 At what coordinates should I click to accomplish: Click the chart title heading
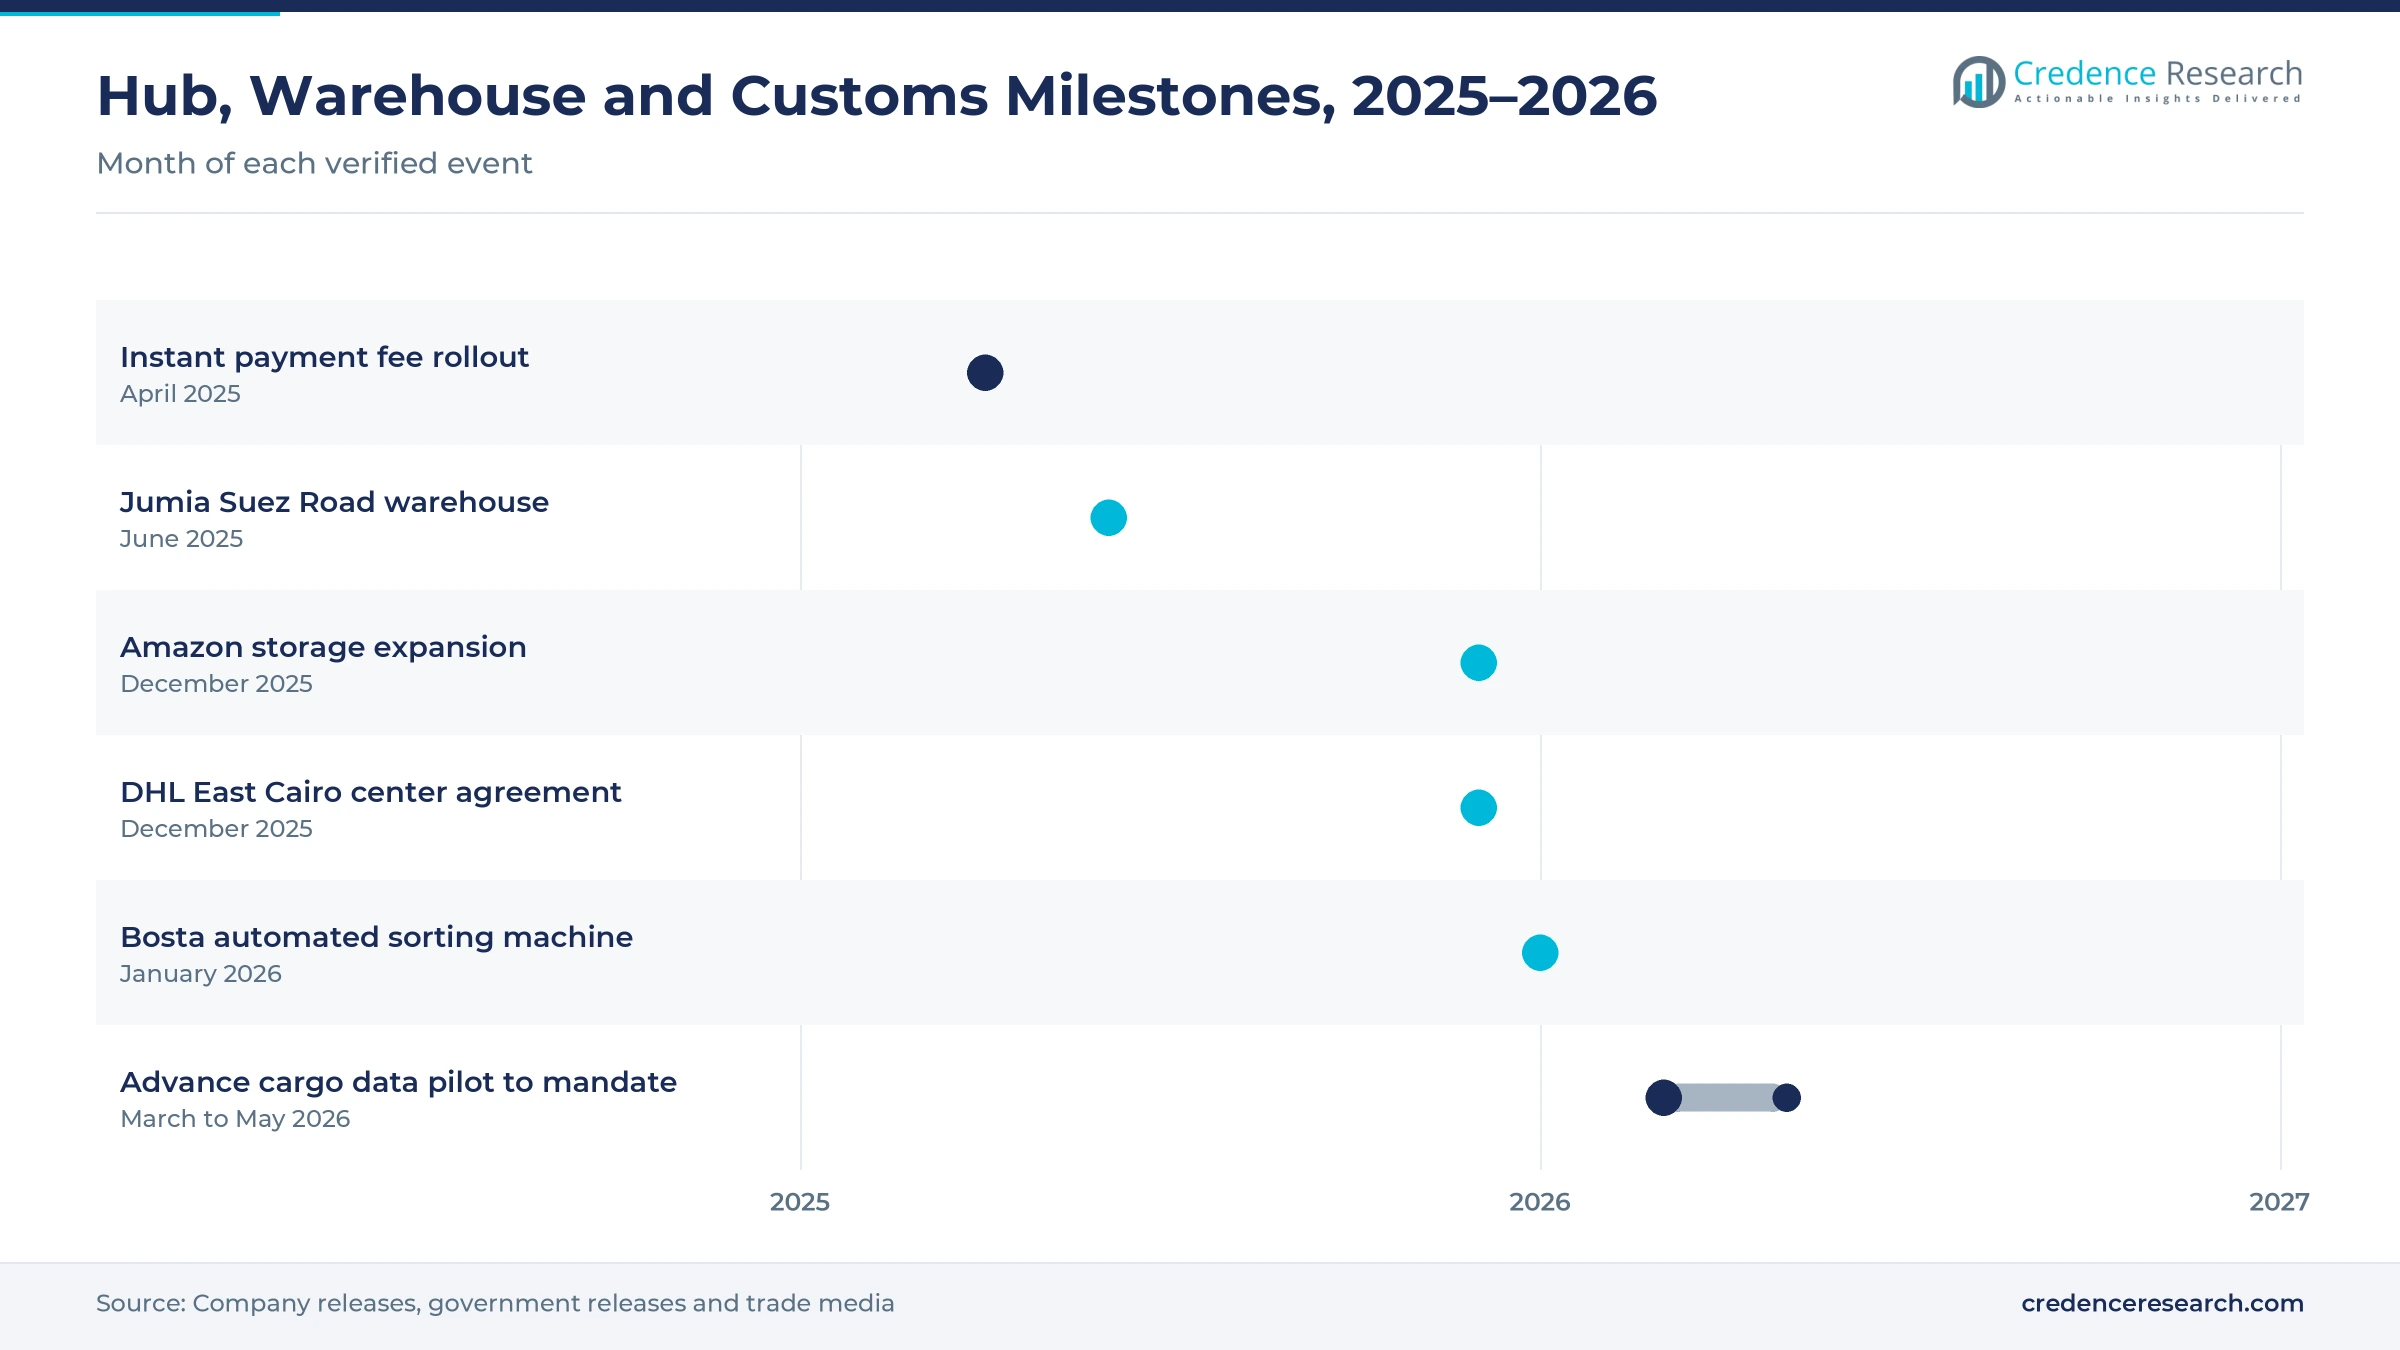point(876,96)
